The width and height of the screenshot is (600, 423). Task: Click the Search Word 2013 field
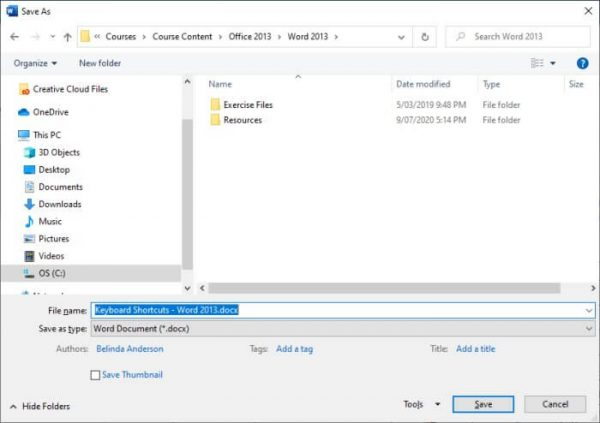[518, 37]
